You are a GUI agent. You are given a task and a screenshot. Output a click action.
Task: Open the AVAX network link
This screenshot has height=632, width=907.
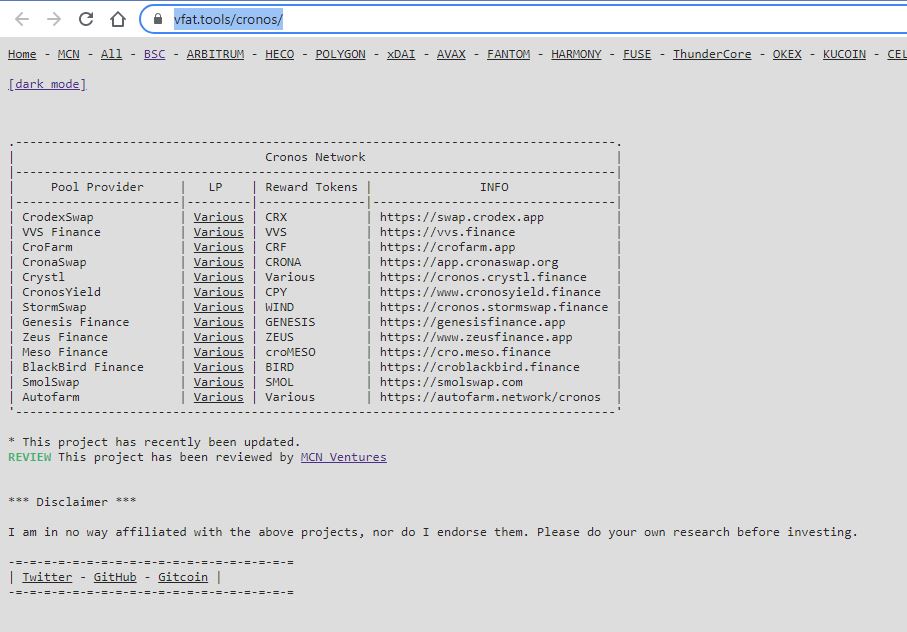tap(451, 54)
